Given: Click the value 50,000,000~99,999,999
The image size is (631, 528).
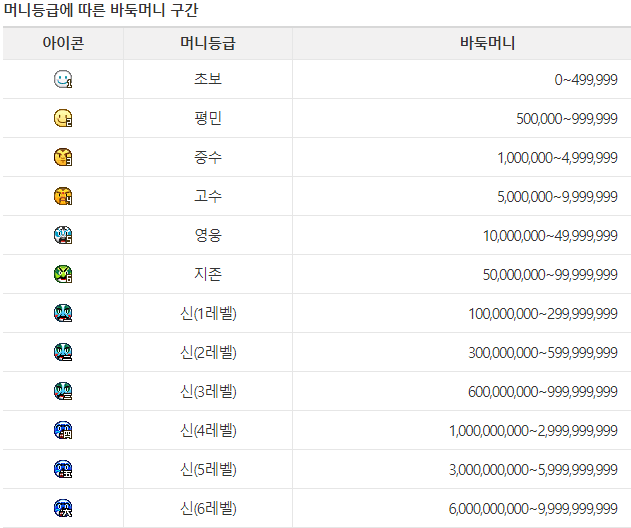Looking at the screenshot, I should pyautogui.click(x=550, y=275).
